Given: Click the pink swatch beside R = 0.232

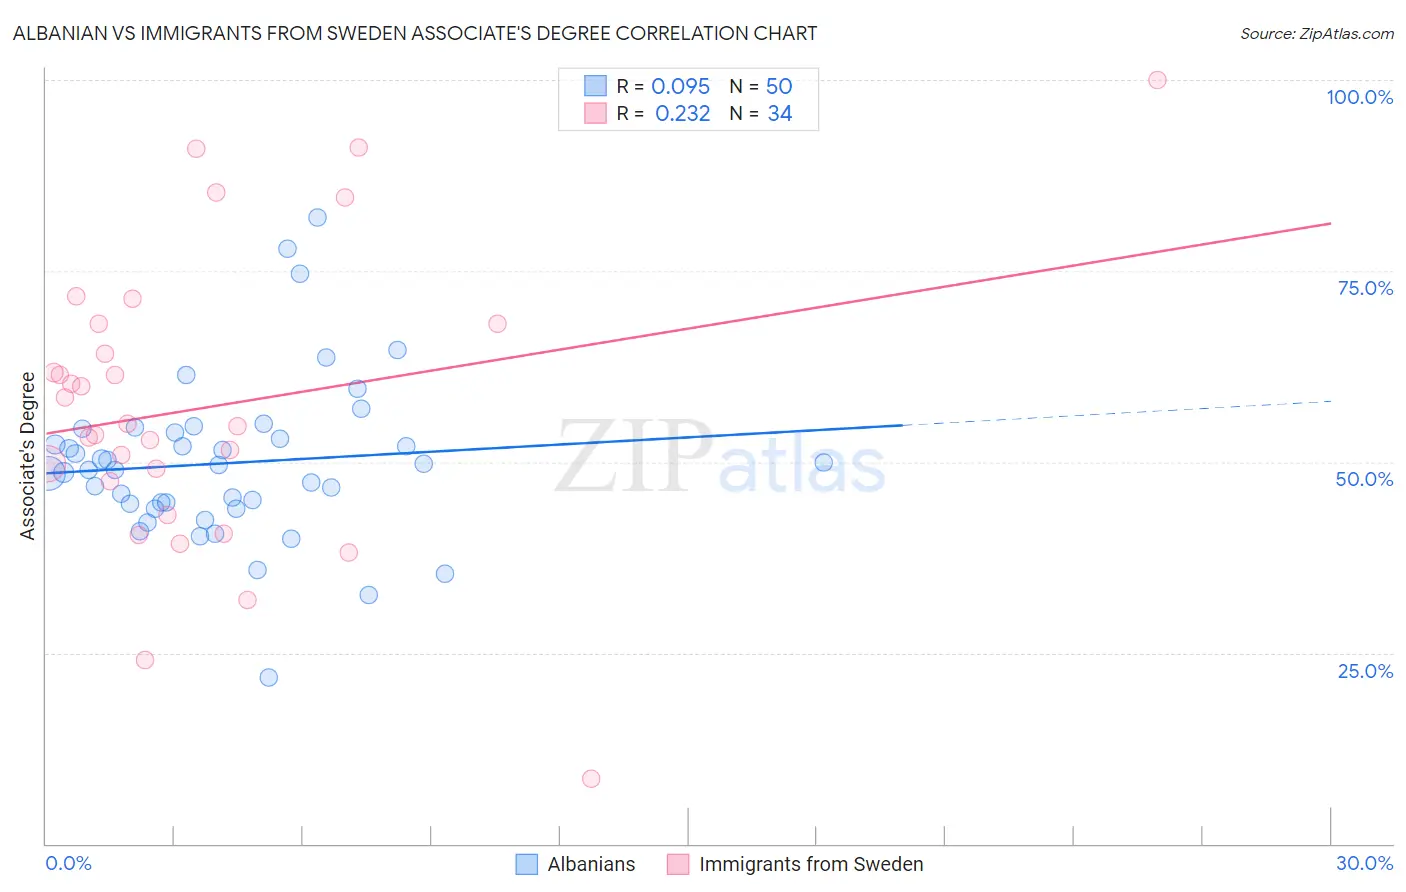Looking at the screenshot, I should (595, 113).
